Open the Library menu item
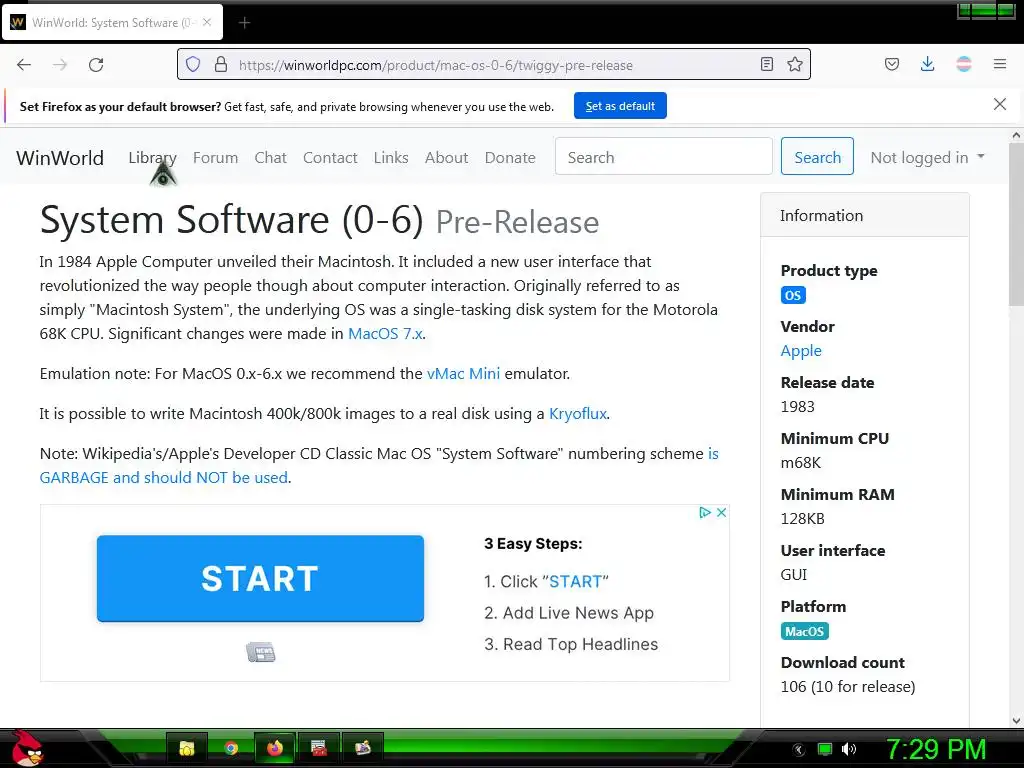This screenshot has width=1024, height=768. (x=152, y=157)
